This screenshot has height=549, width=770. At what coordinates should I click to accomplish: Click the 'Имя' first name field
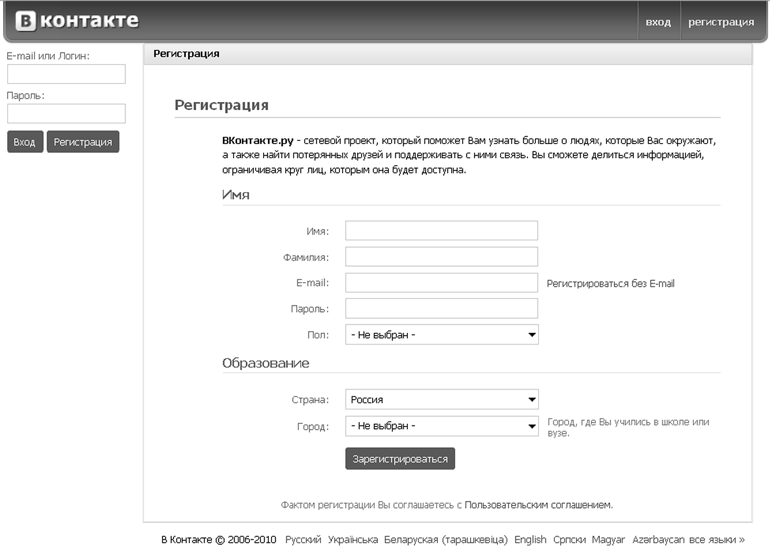(441, 231)
